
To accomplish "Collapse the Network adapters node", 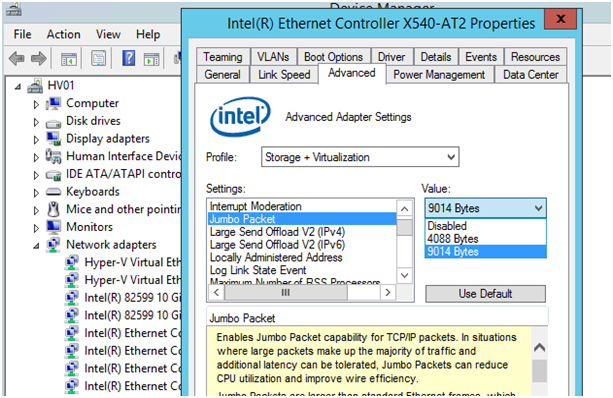I will coord(36,246).
